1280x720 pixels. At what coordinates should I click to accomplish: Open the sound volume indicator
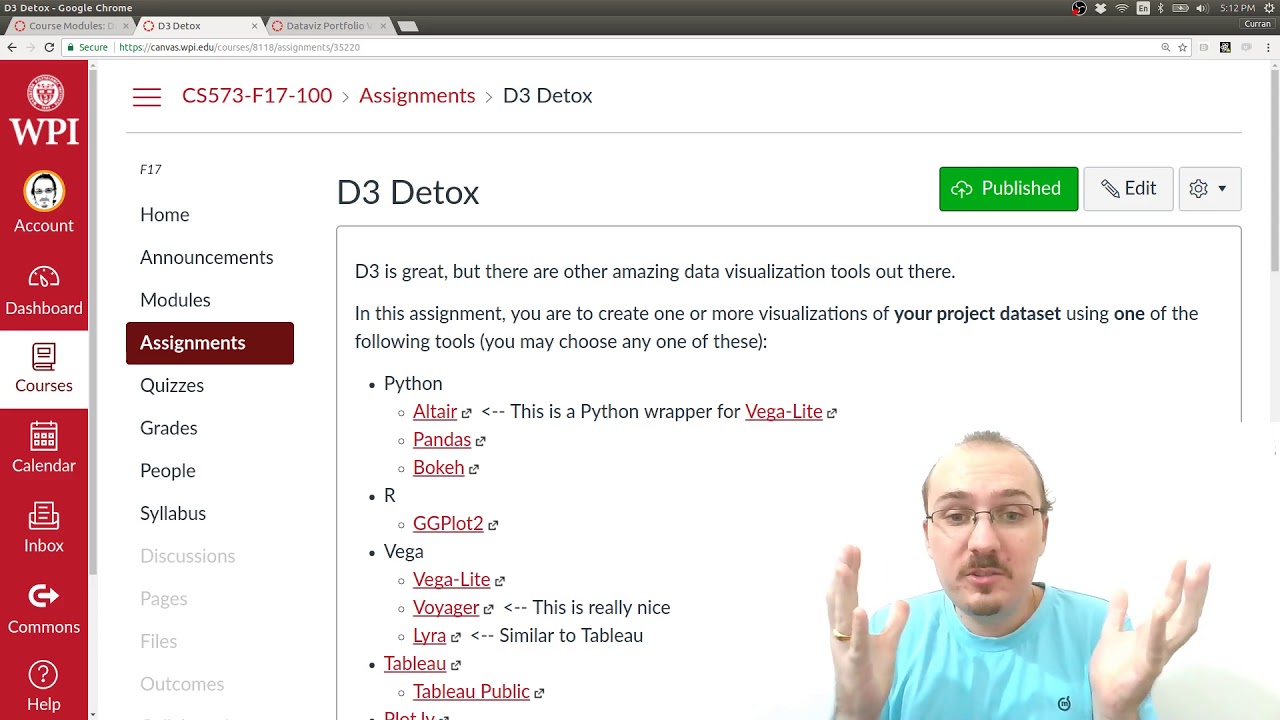1202,8
